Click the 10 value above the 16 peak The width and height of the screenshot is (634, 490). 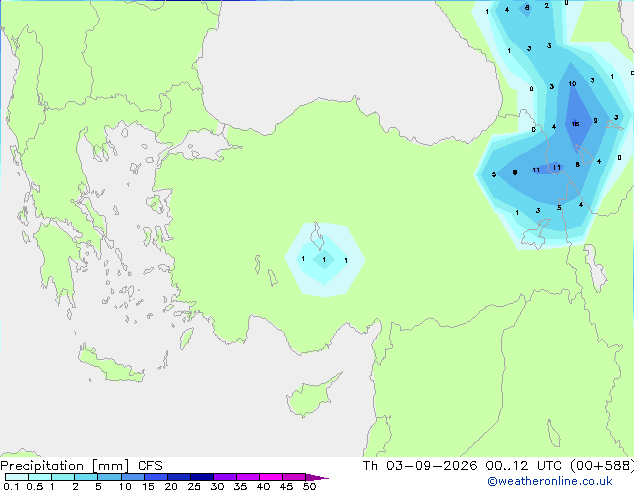click(x=572, y=84)
